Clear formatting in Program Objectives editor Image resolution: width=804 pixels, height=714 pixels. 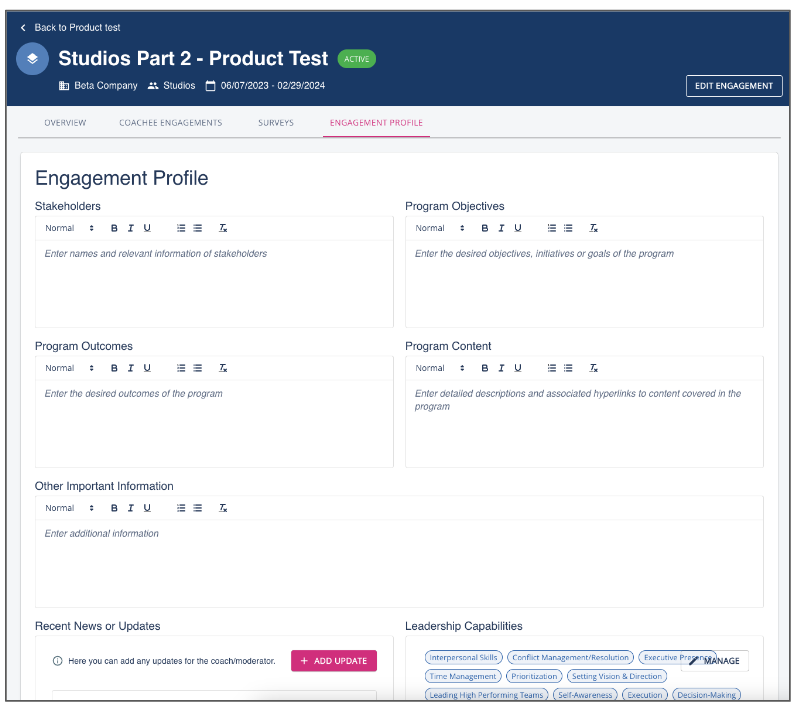pos(593,228)
